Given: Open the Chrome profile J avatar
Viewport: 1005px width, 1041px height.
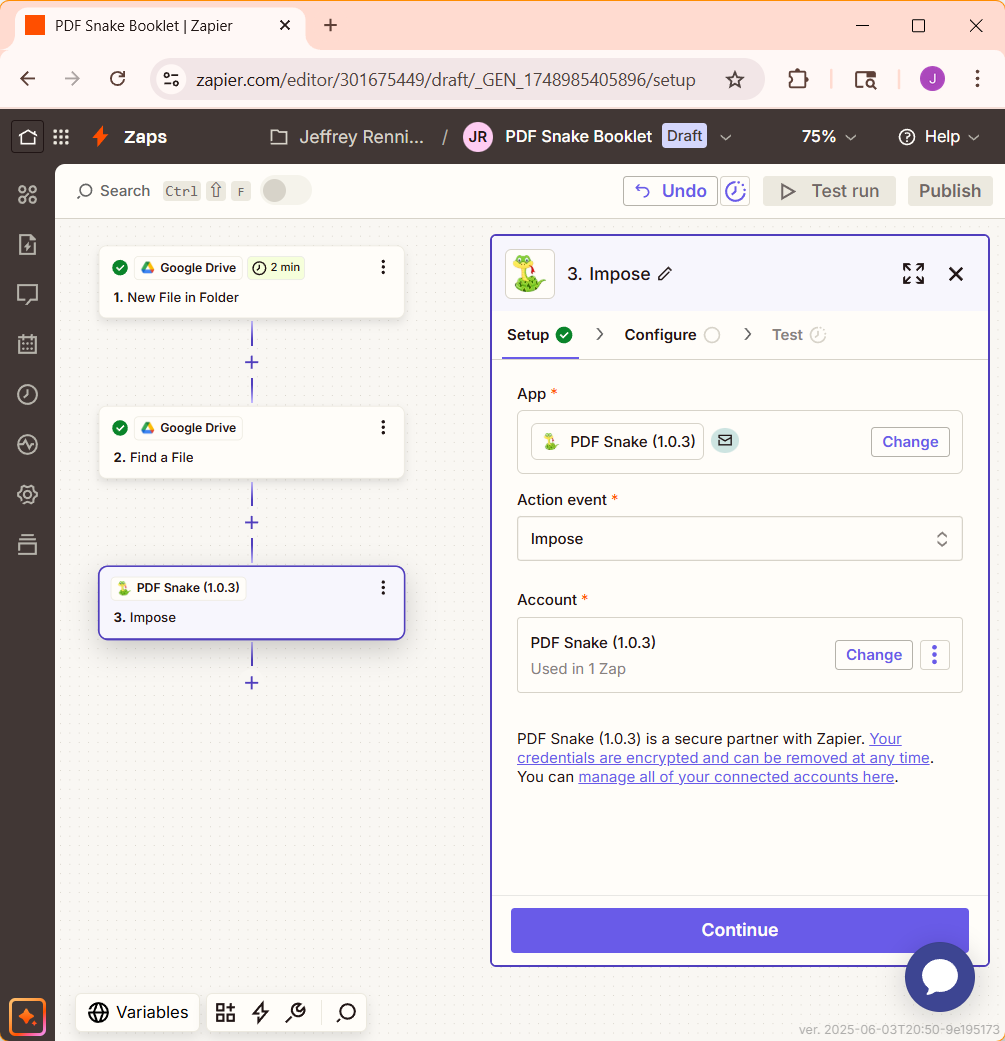Looking at the screenshot, I should (932, 79).
